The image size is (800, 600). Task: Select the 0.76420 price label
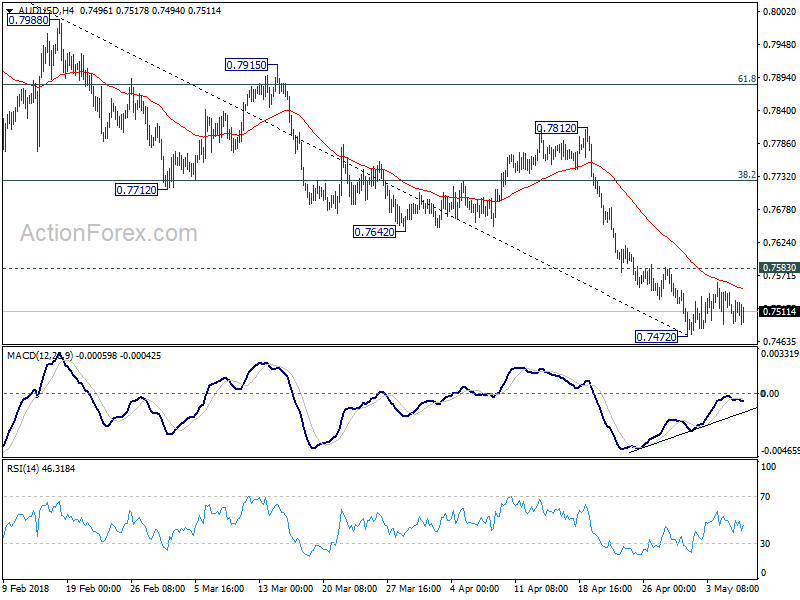374,232
